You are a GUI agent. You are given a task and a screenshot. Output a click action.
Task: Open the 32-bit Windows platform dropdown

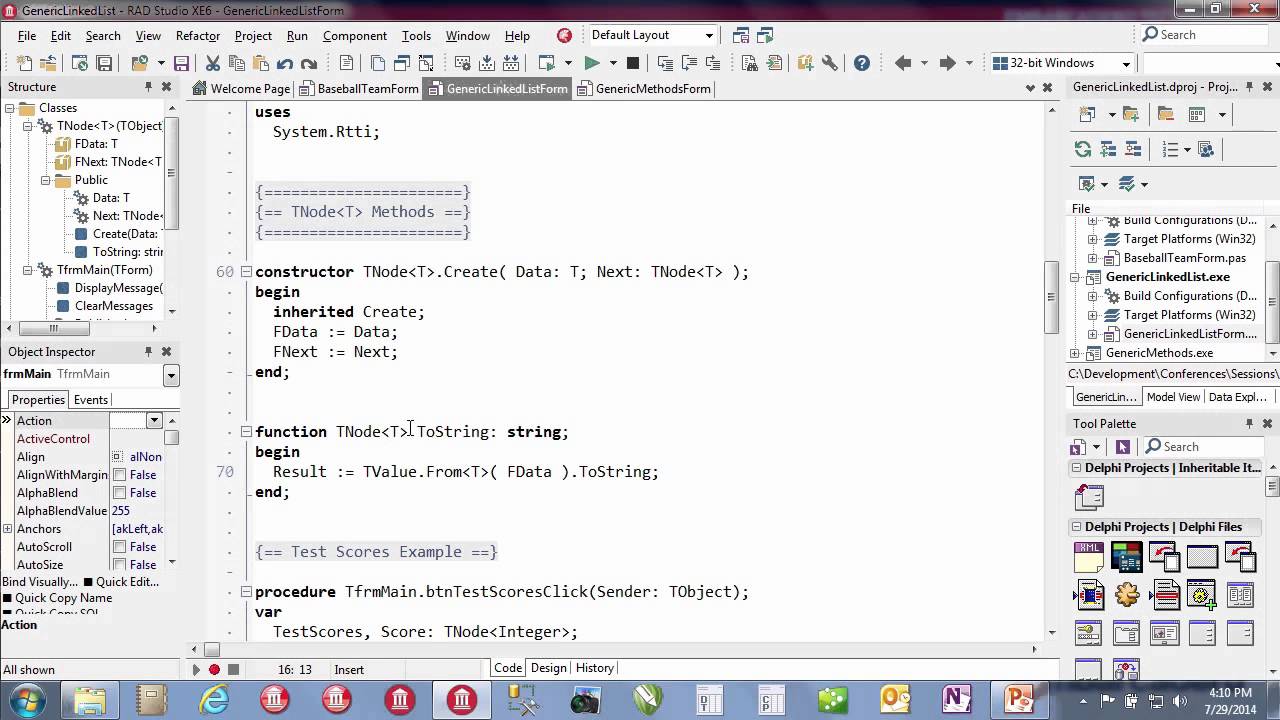pyautogui.click(x=1126, y=63)
